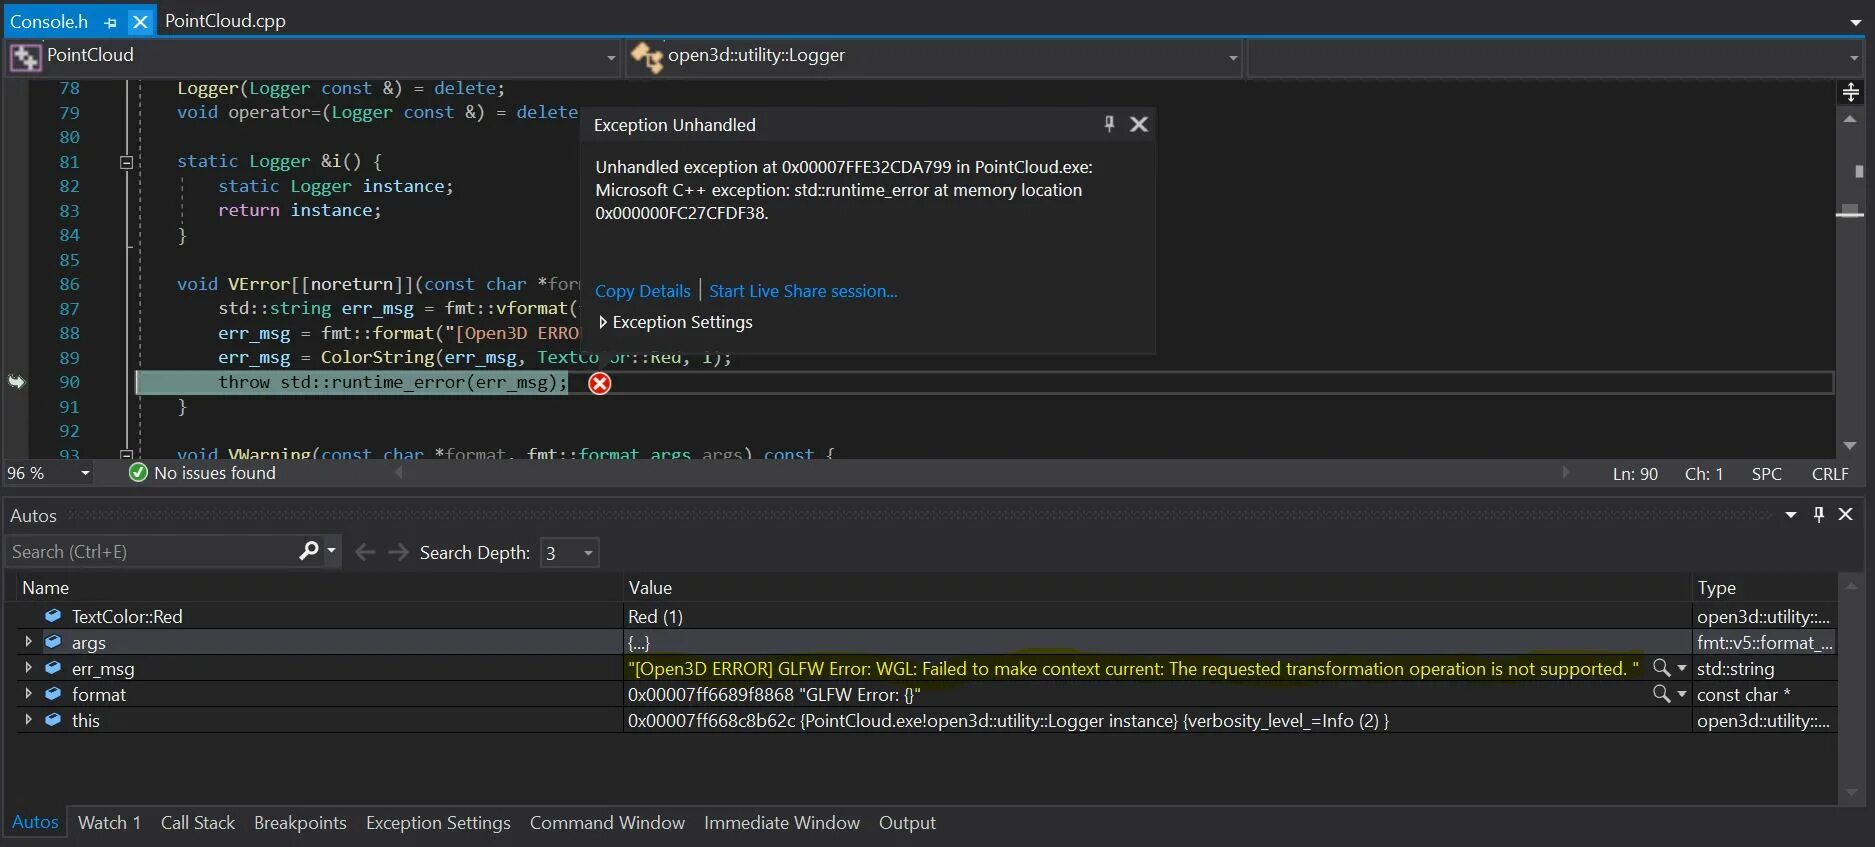Toggle auto-hide pin on Autos panel
This screenshot has height=847, width=1875.
pyautogui.click(x=1818, y=514)
